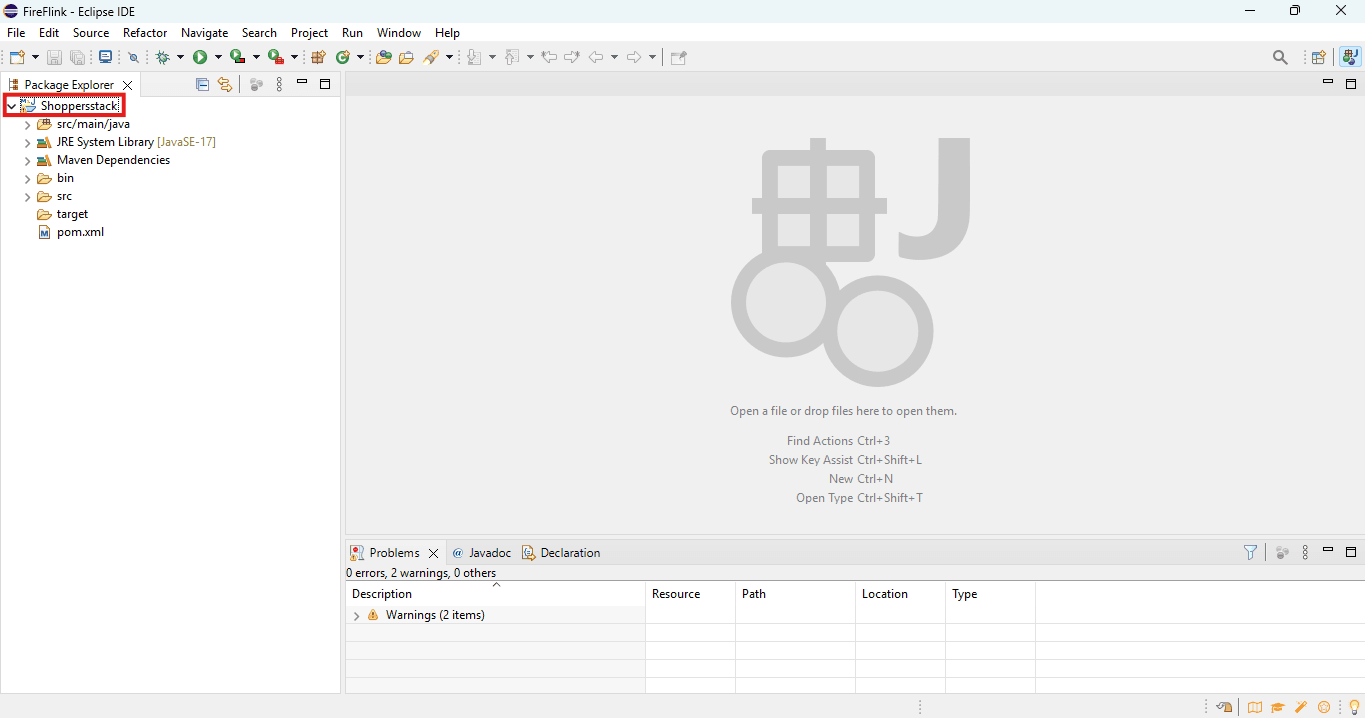Open the Window menu
This screenshot has height=718, width=1365.
click(x=399, y=33)
